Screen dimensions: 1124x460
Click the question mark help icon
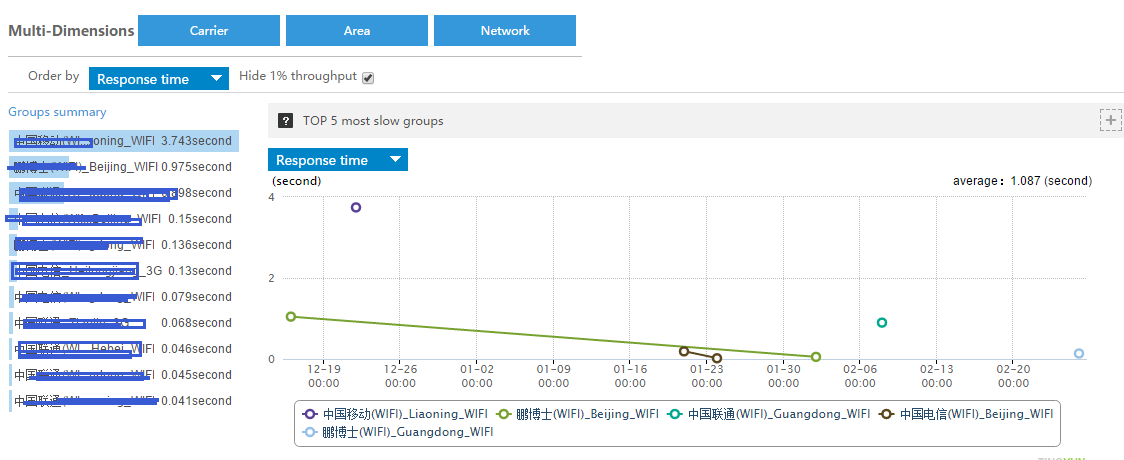(285, 121)
